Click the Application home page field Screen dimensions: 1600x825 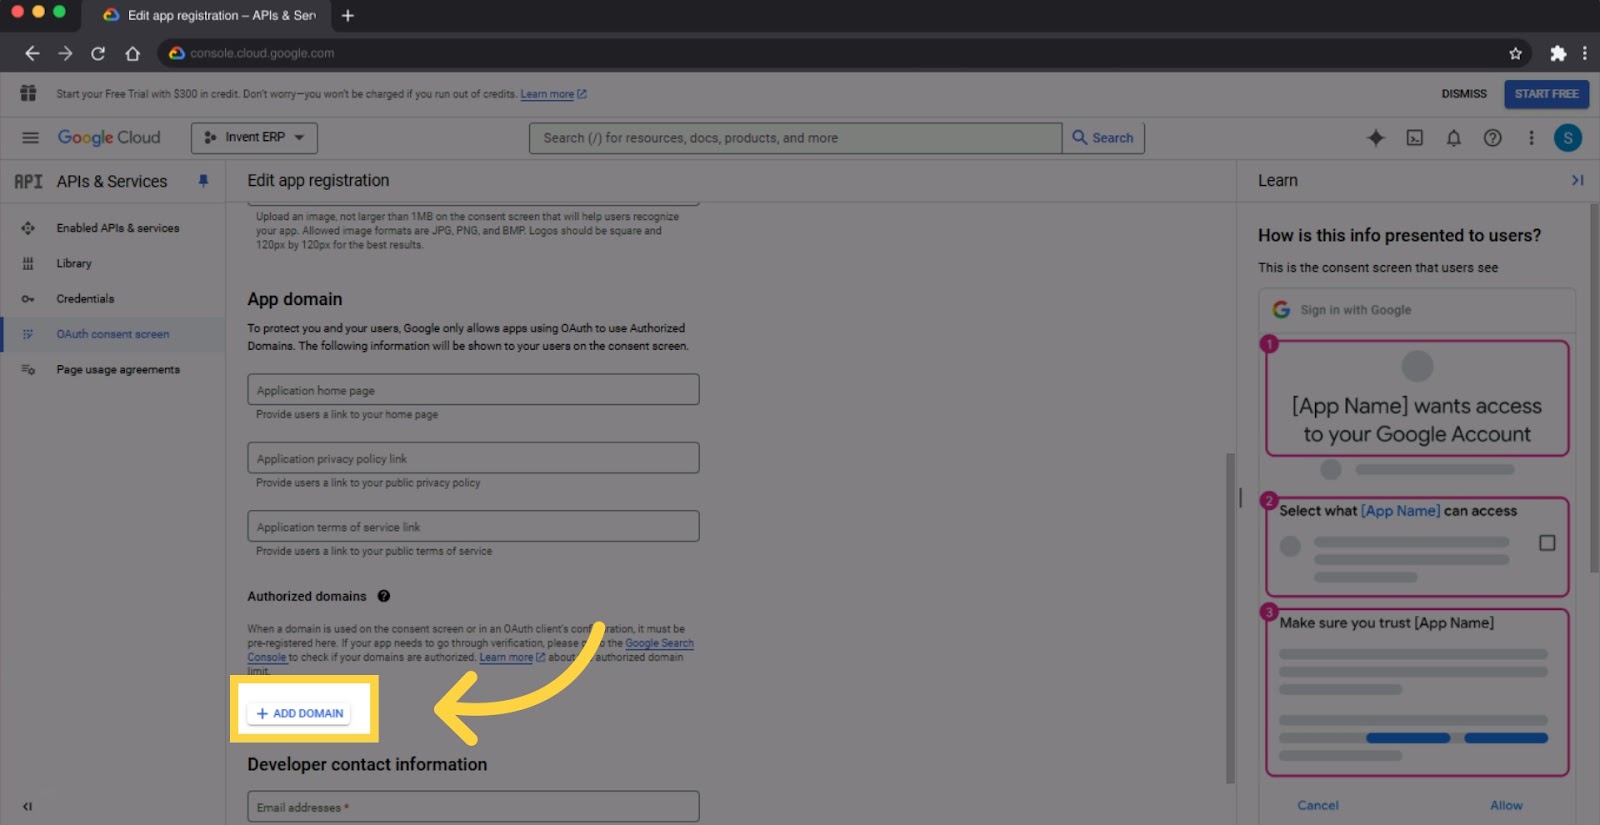(473, 390)
